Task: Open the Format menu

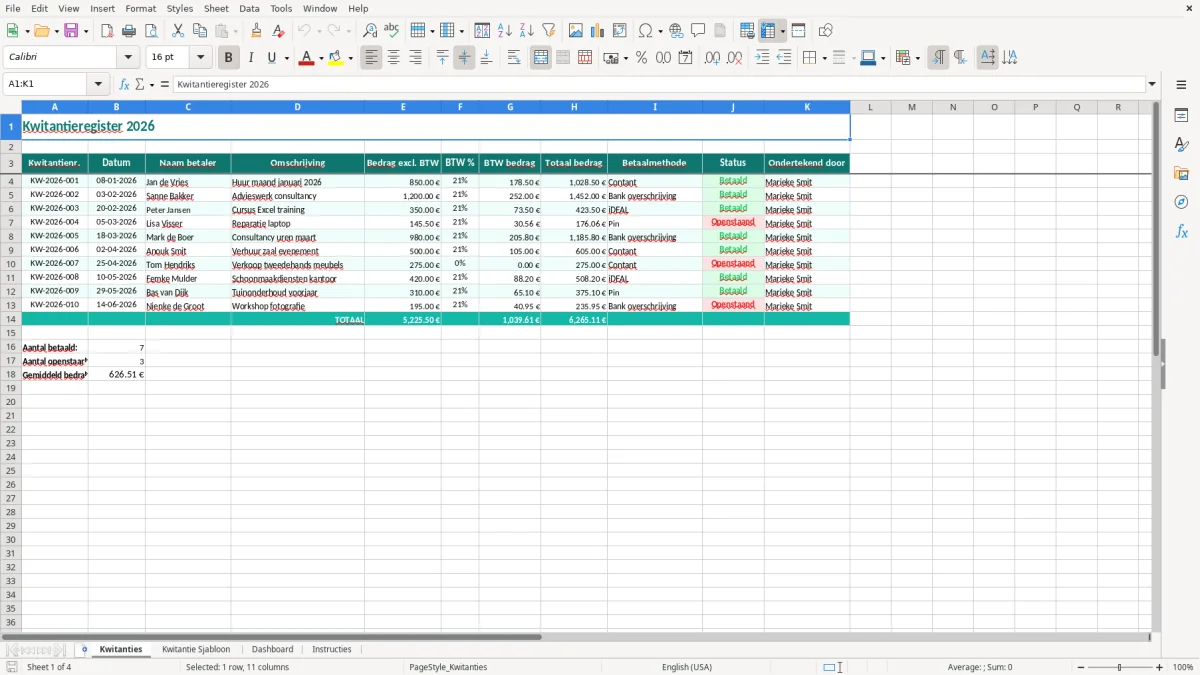Action: coord(140,8)
